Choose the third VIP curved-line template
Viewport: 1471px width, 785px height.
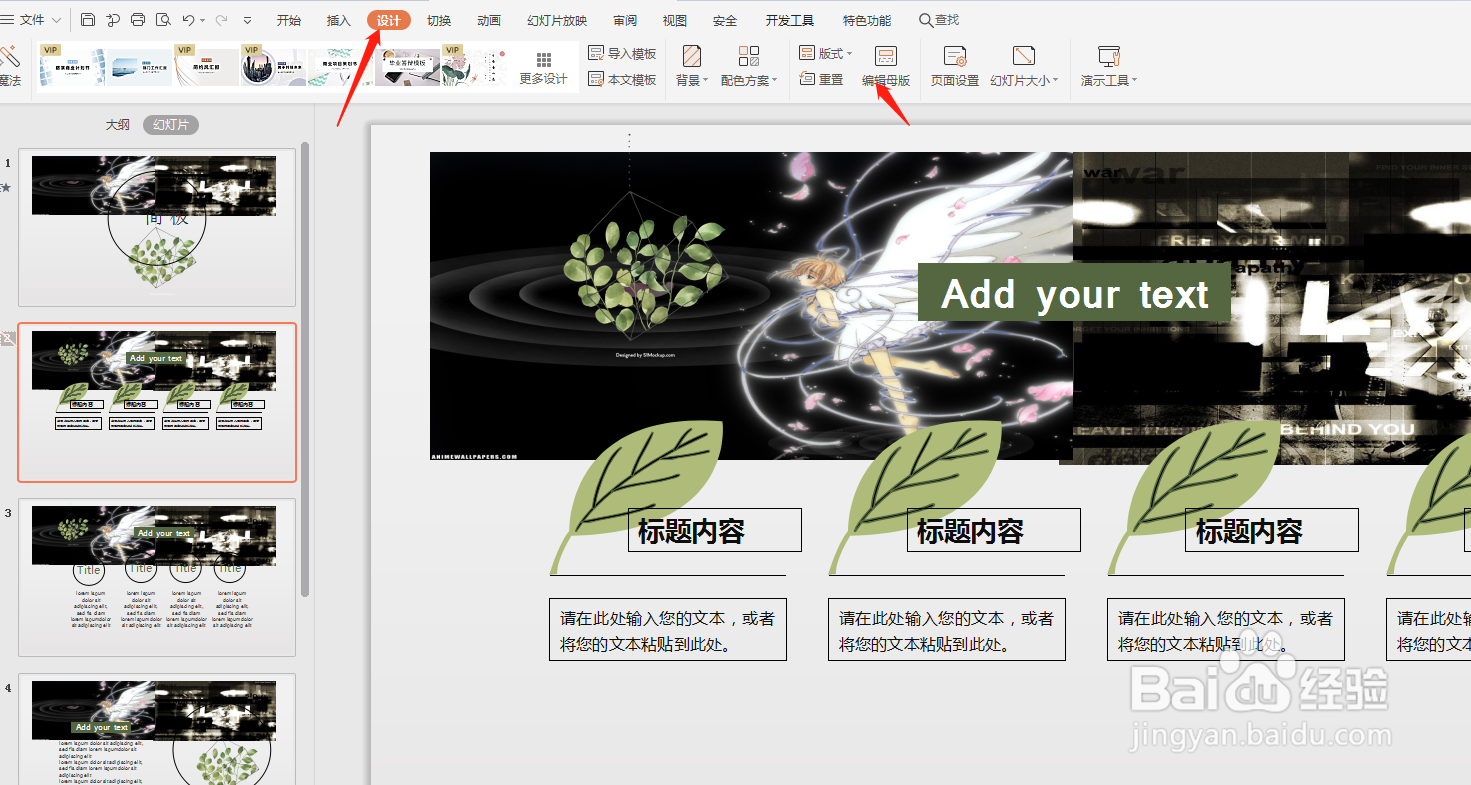click(x=207, y=65)
